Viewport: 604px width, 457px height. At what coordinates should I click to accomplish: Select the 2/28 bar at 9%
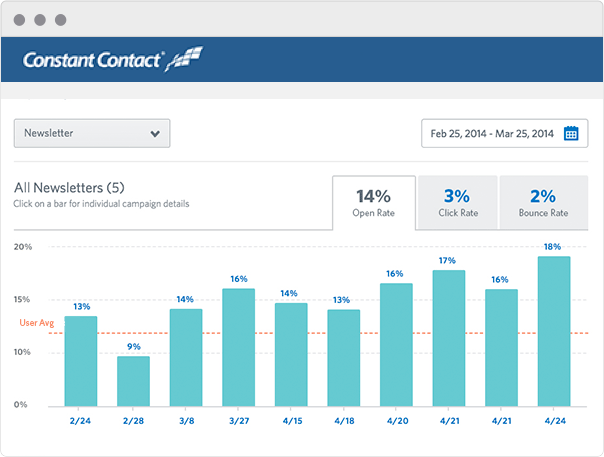pos(133,381)
